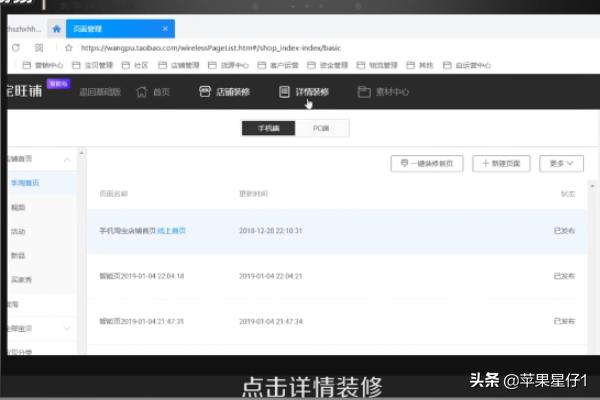Screen dimensions: 600x400
Task: Open the 线上首页 link
Action: pos(172,231)
